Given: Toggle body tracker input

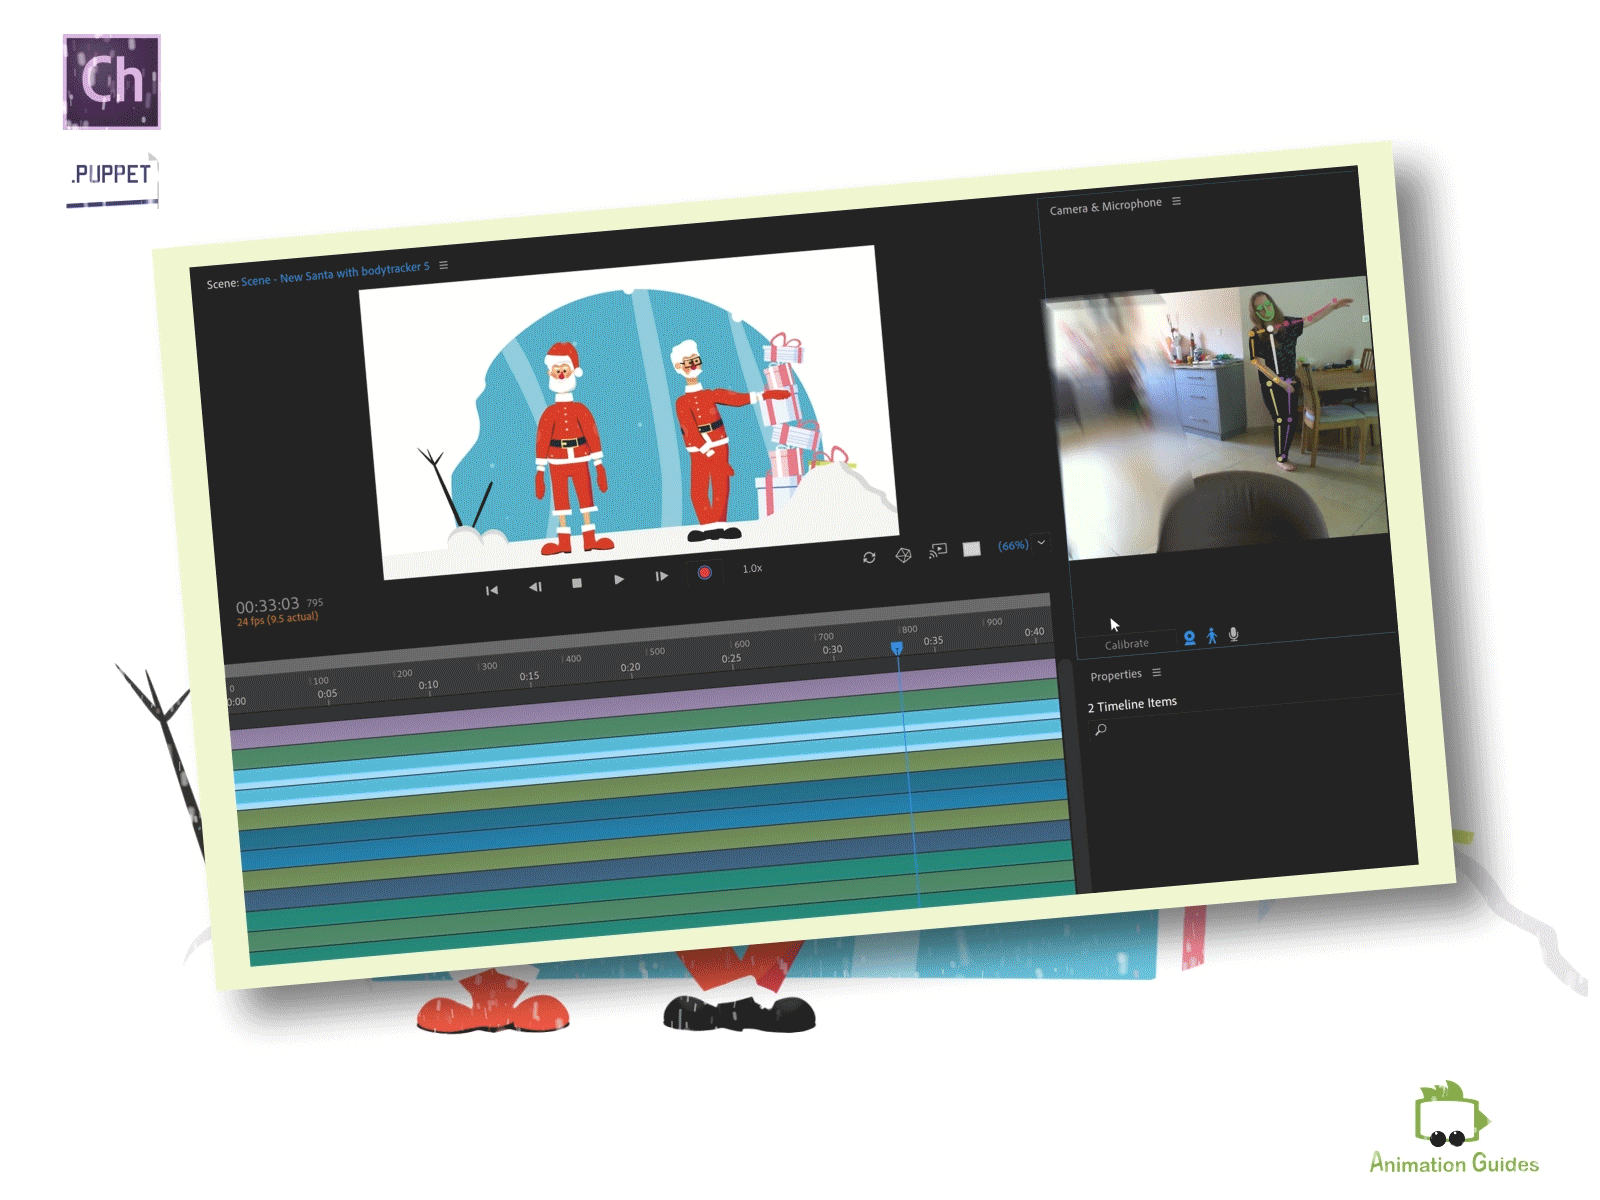Looking at the screenshot, I should pyautogui.click(x=1211, y=636).
